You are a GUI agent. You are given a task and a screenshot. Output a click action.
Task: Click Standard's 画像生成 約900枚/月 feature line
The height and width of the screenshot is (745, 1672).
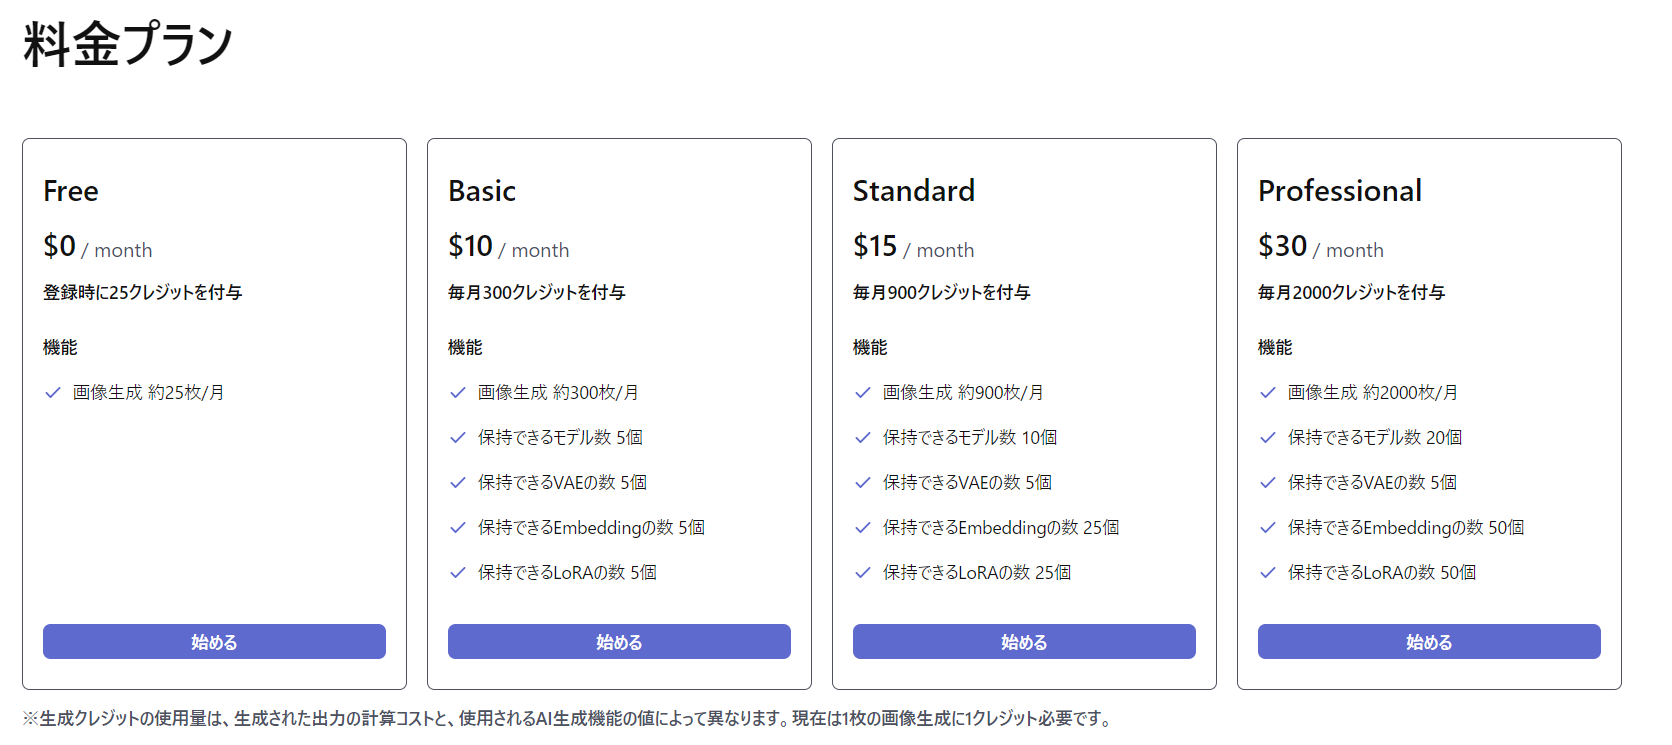click(x=963, y=393)
